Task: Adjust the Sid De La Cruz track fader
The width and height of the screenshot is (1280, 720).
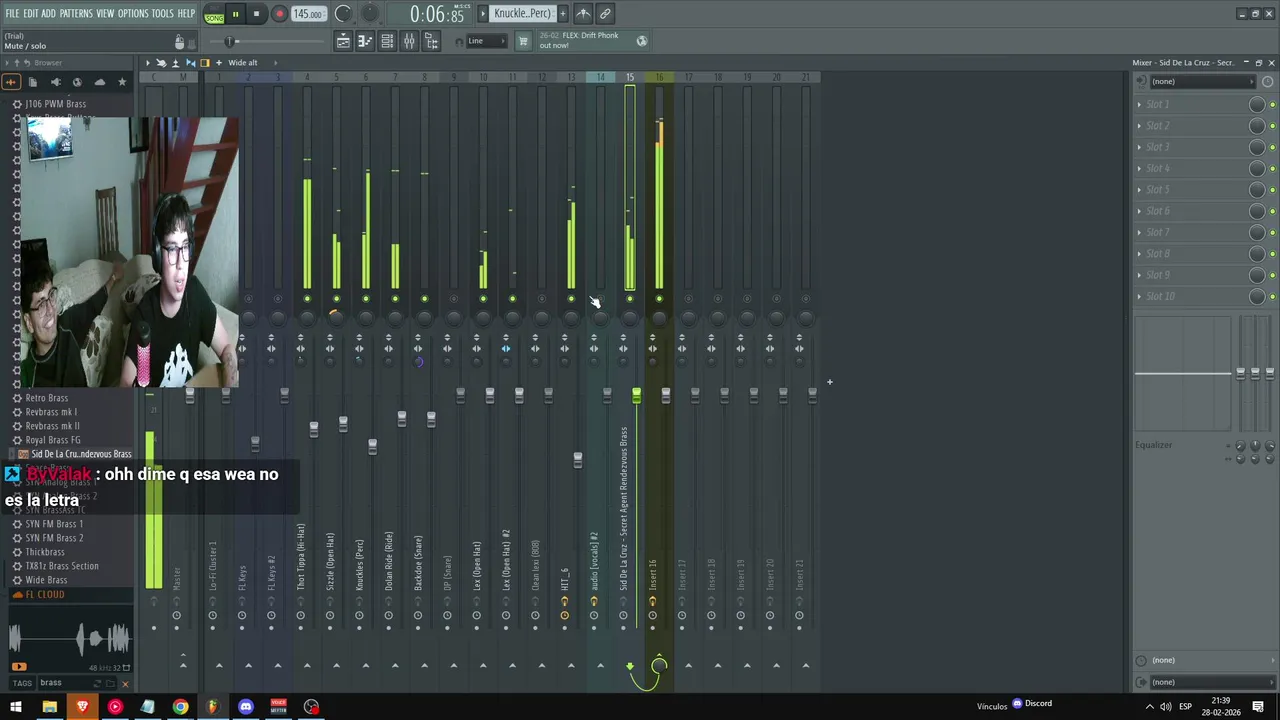Action: pyautogui.click(x=636, y=397)
